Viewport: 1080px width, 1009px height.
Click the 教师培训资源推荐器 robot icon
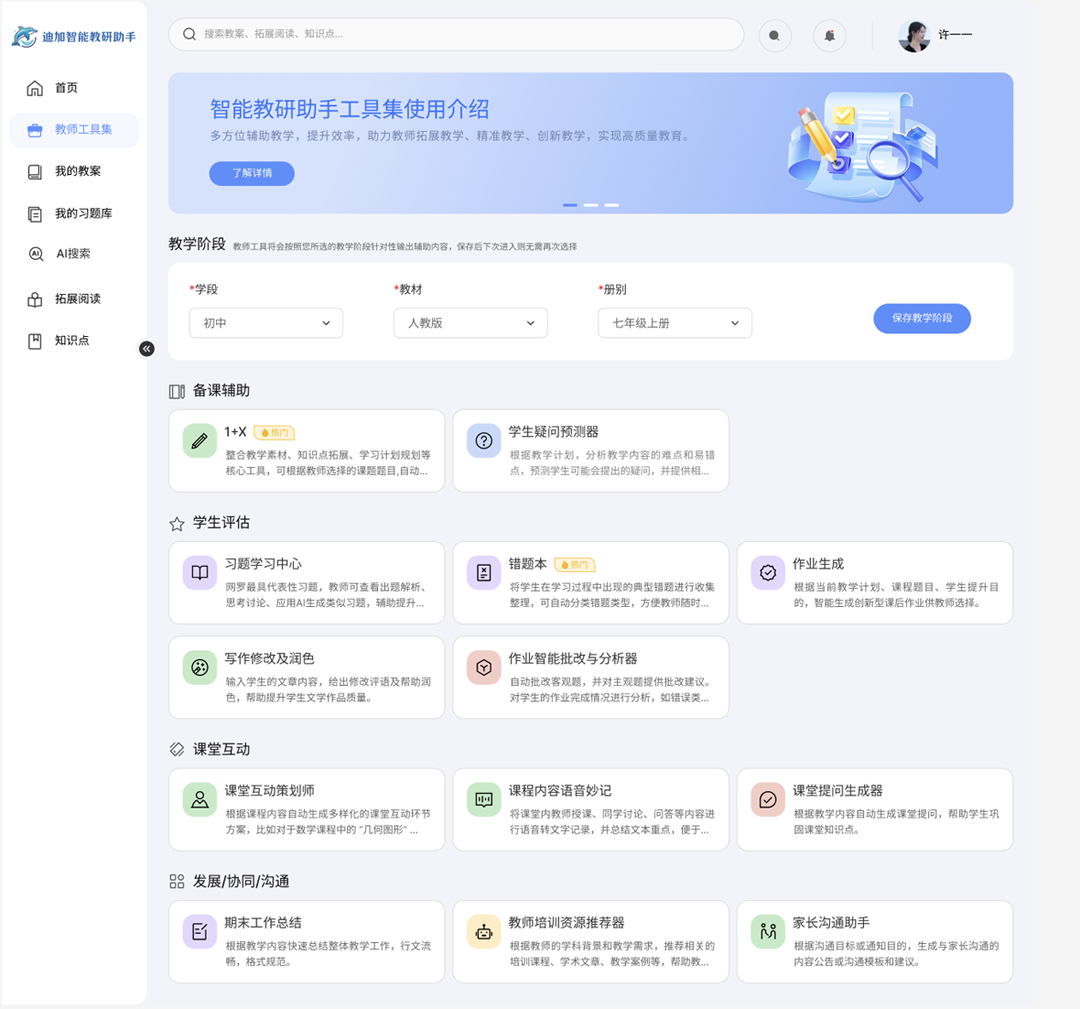484,932
